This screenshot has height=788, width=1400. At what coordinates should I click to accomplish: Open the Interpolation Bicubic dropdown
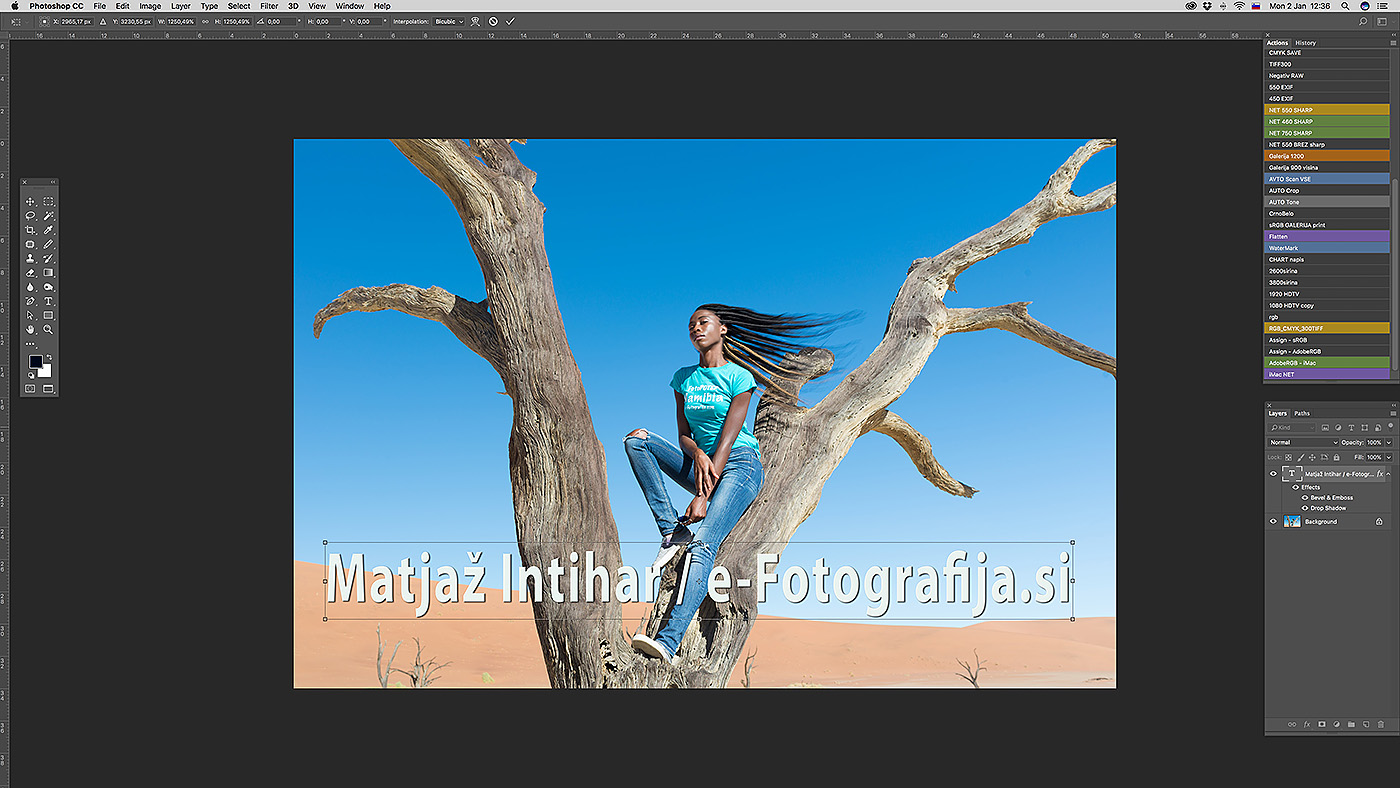[x=449, y=21]
